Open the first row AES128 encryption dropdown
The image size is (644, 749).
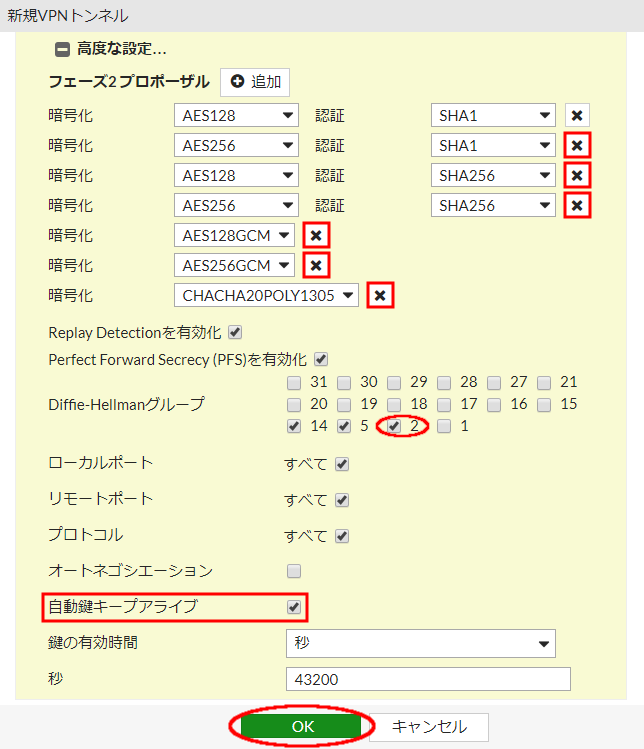236,115
